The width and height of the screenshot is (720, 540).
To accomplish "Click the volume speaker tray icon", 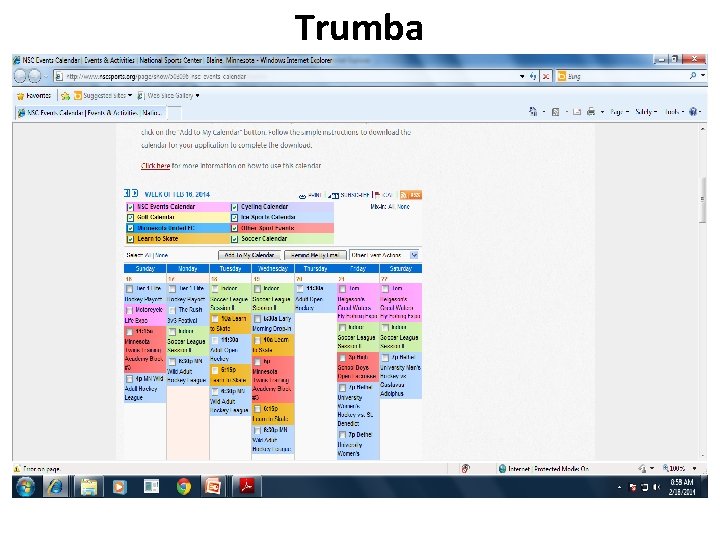I will click(657, 487).
